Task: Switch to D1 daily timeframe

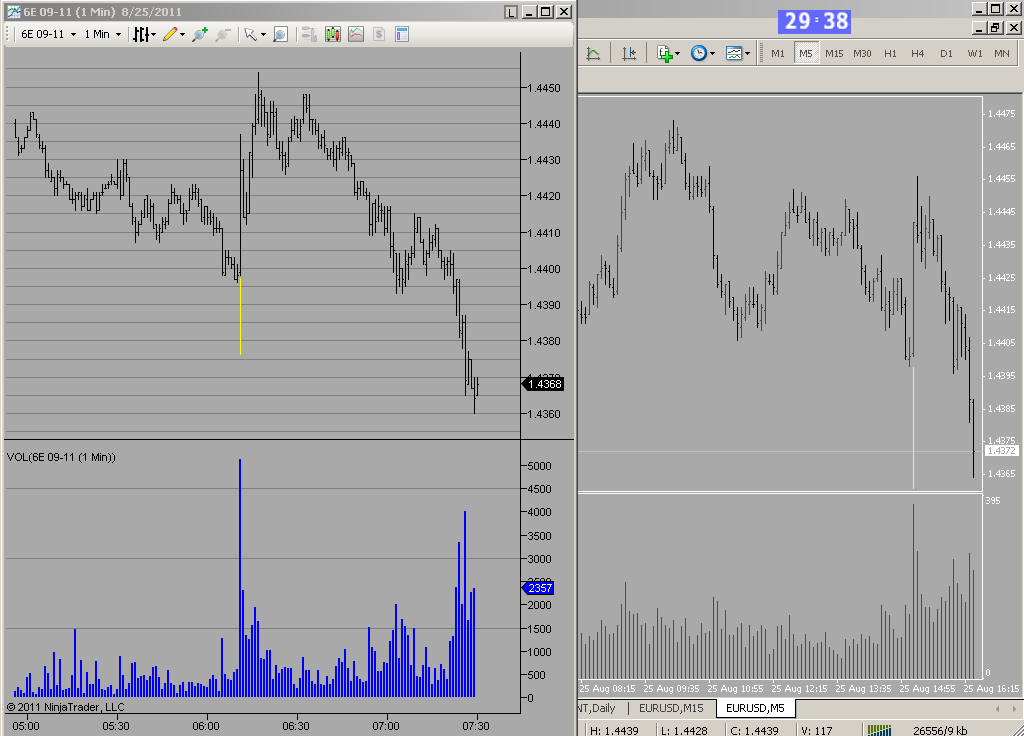Action: 946,54
